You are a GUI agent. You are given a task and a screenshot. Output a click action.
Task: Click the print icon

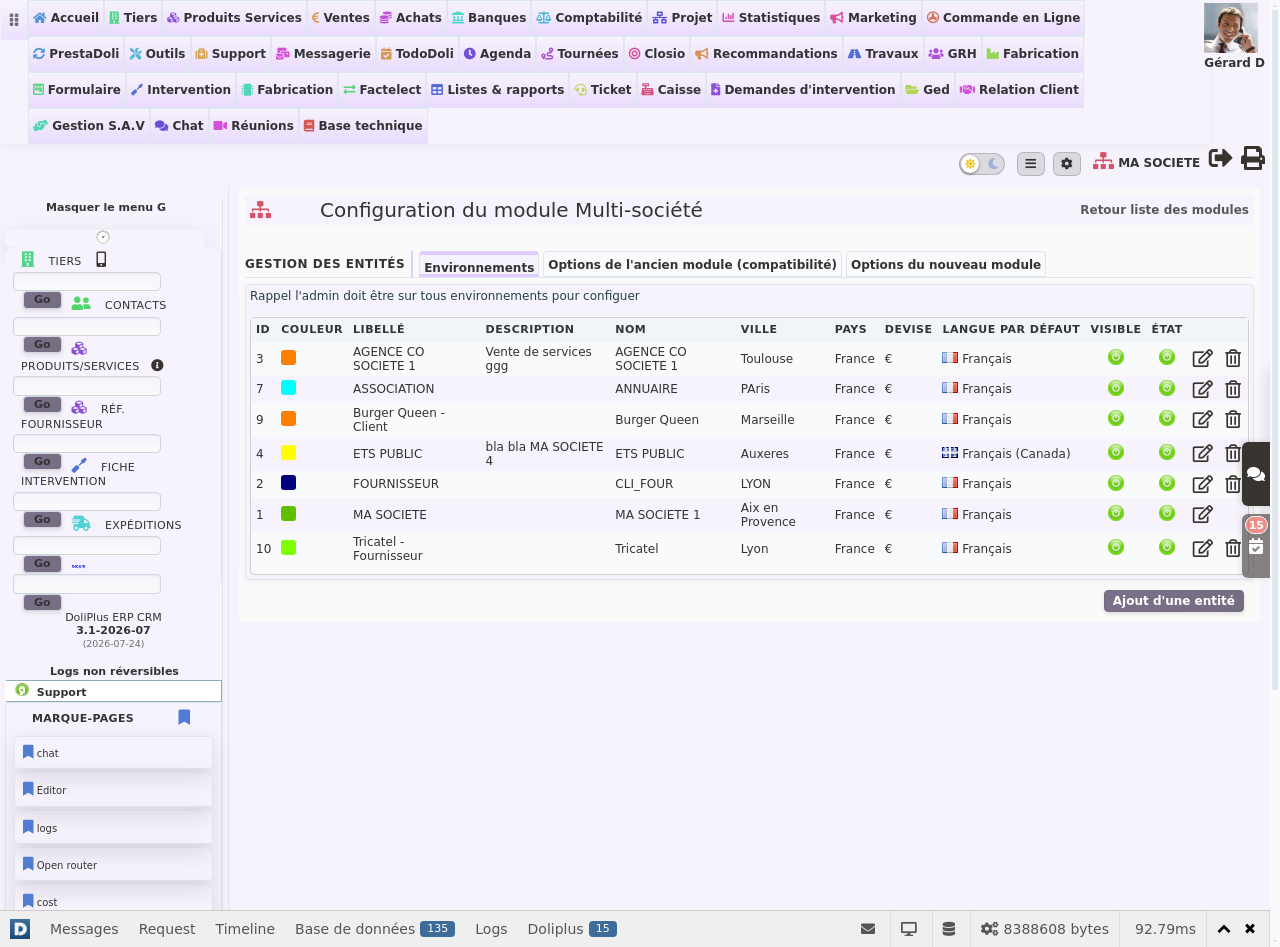1253,158
